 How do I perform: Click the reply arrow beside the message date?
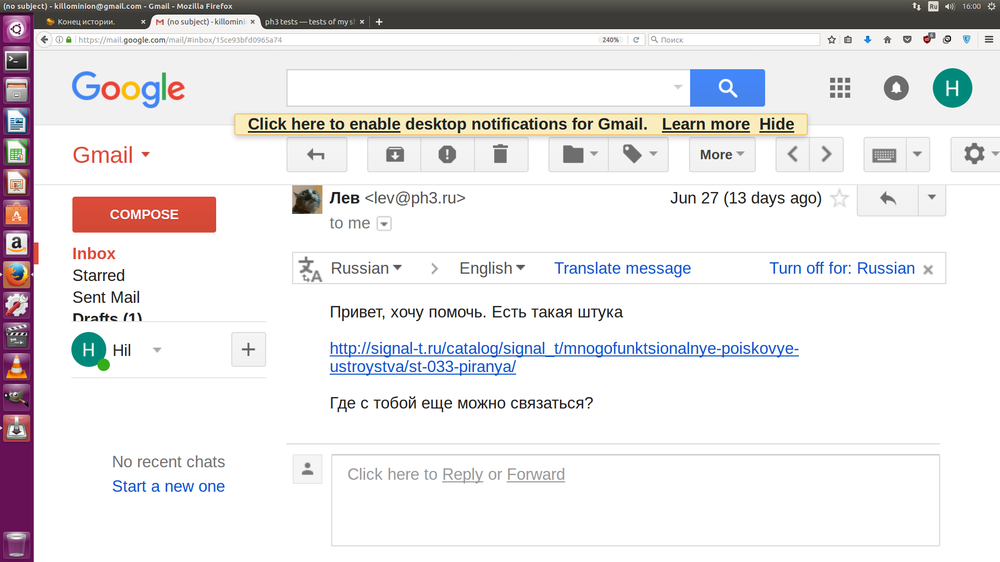[x=887, y=198]
